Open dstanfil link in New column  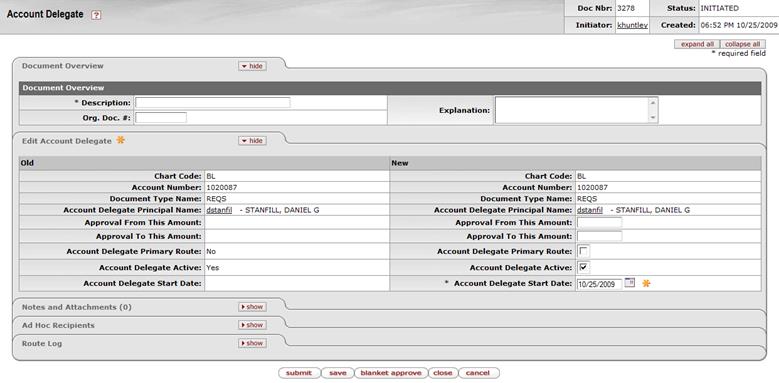590,210
